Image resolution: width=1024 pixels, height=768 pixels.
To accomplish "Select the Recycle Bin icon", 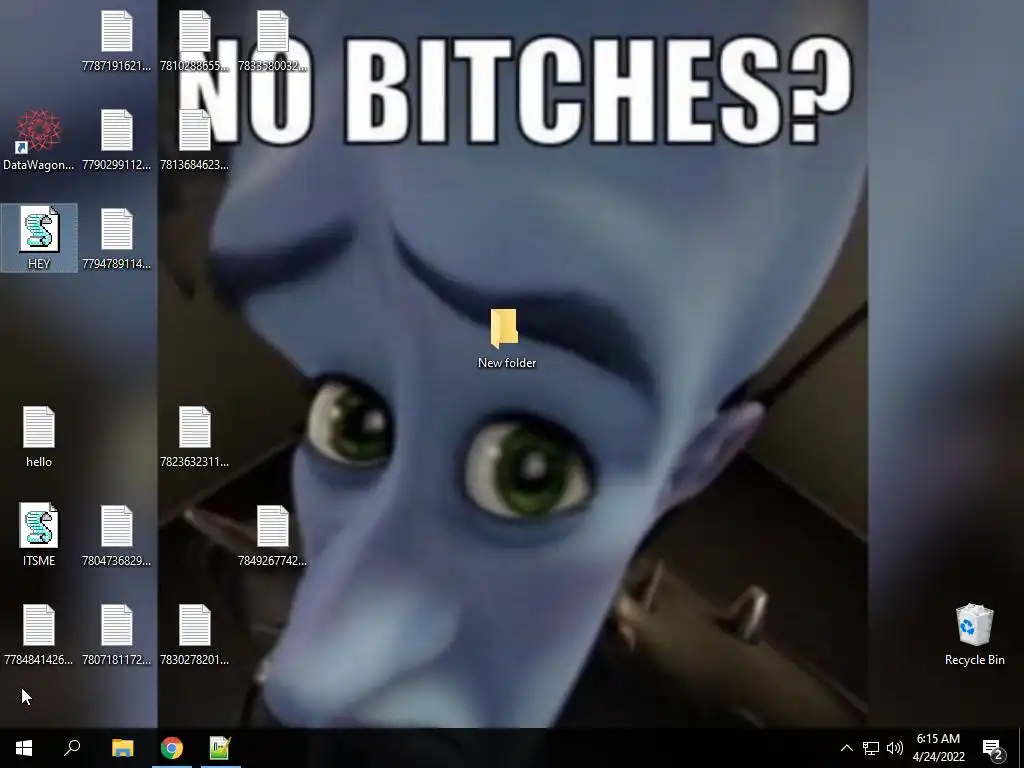I will [x=974, y=625].
